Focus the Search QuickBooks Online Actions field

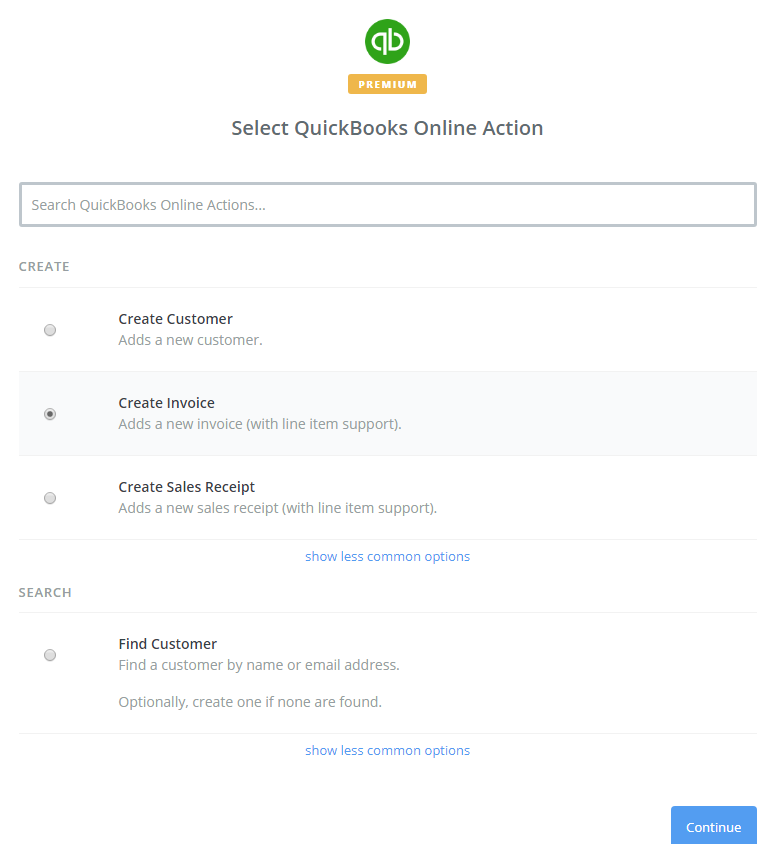coord(387,205)
